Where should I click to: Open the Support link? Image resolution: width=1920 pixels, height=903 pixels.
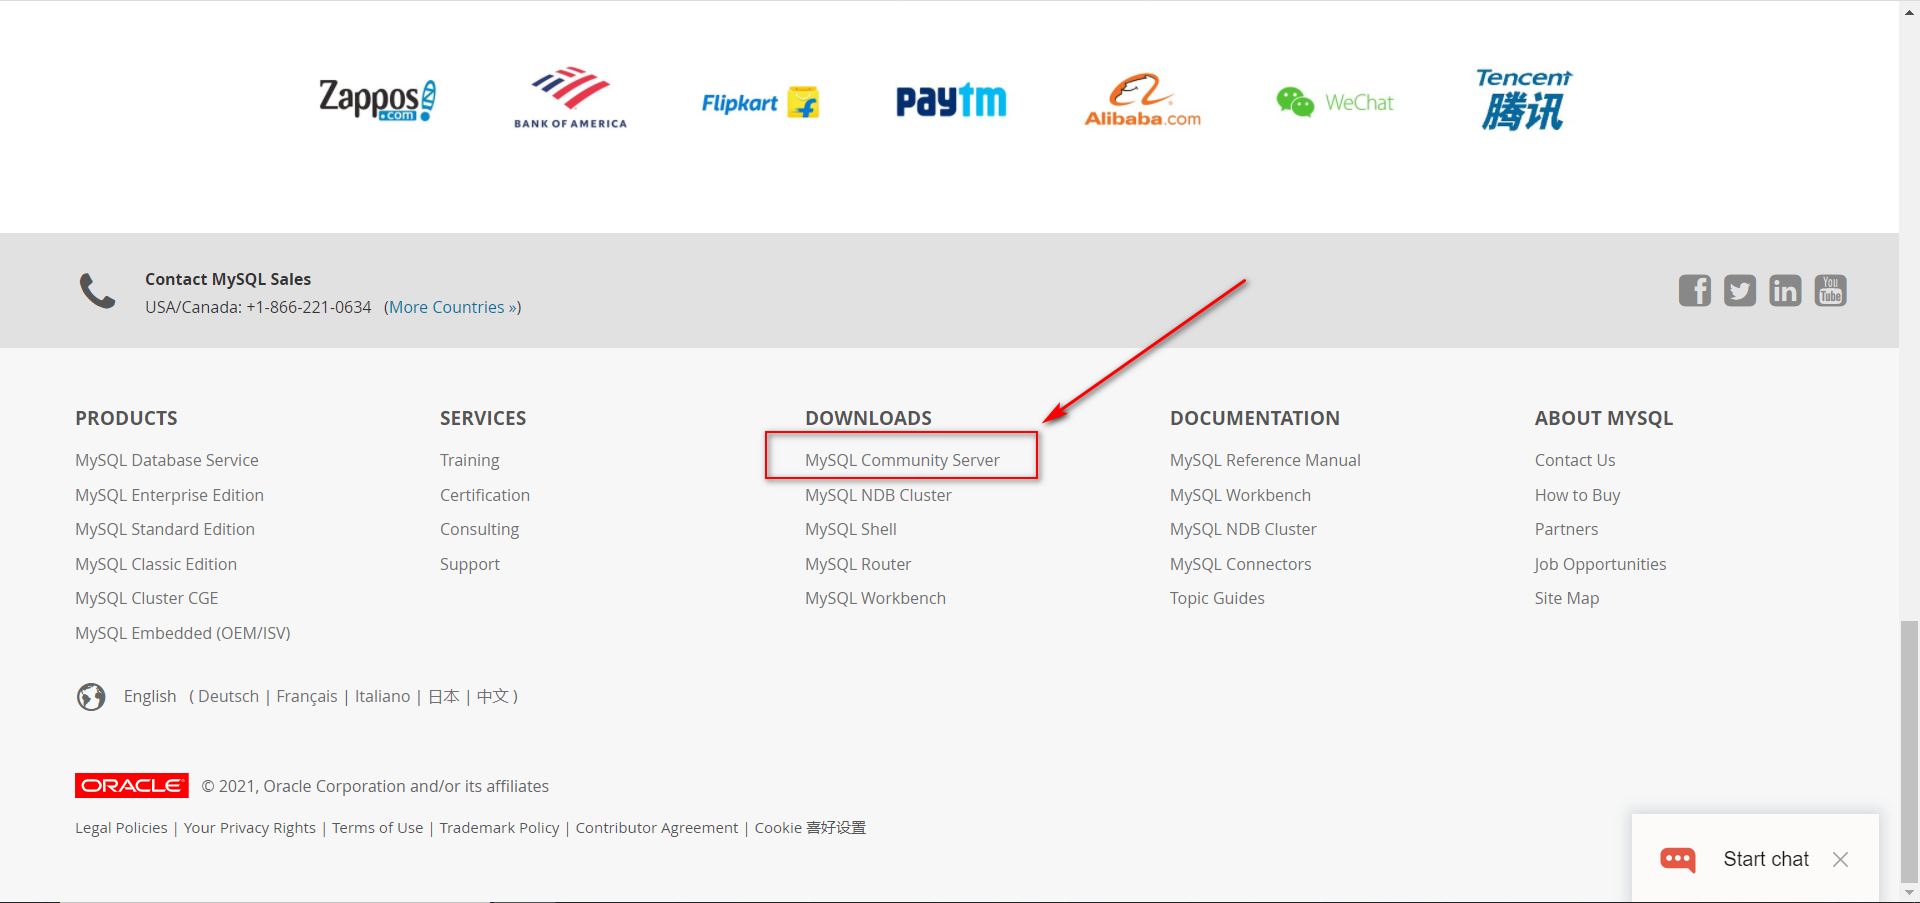(x=470, y=564)
